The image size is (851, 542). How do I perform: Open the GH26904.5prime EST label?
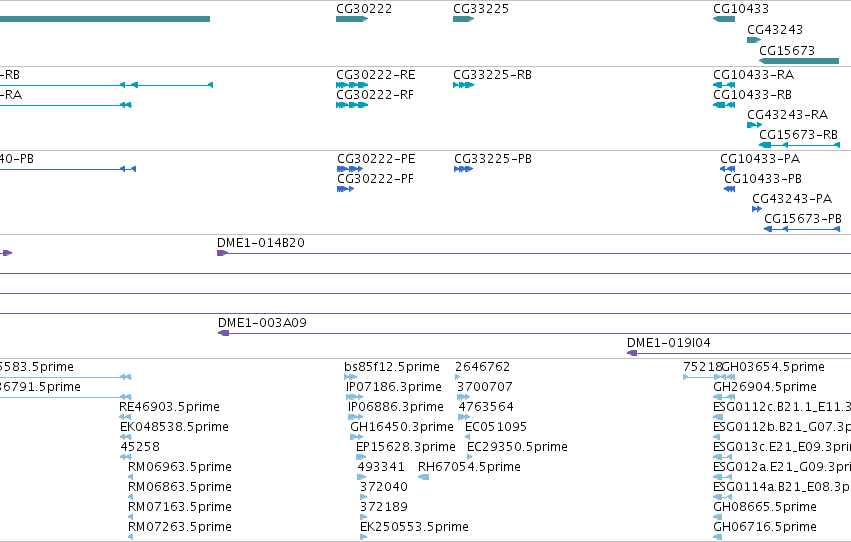pyautogui.click(x=765, y=387)
